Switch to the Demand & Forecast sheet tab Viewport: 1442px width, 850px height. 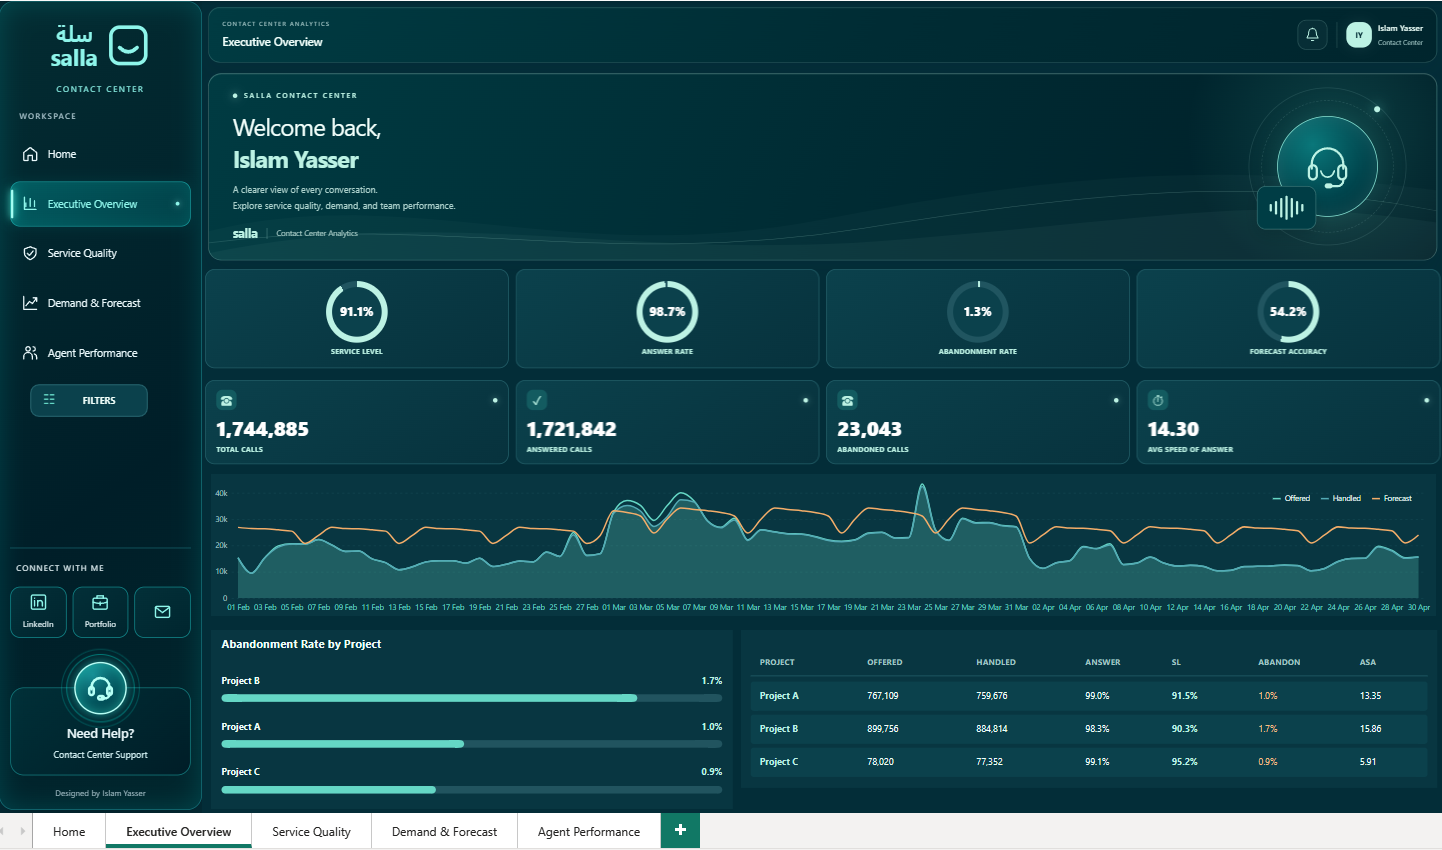click(x=444, y=831)
